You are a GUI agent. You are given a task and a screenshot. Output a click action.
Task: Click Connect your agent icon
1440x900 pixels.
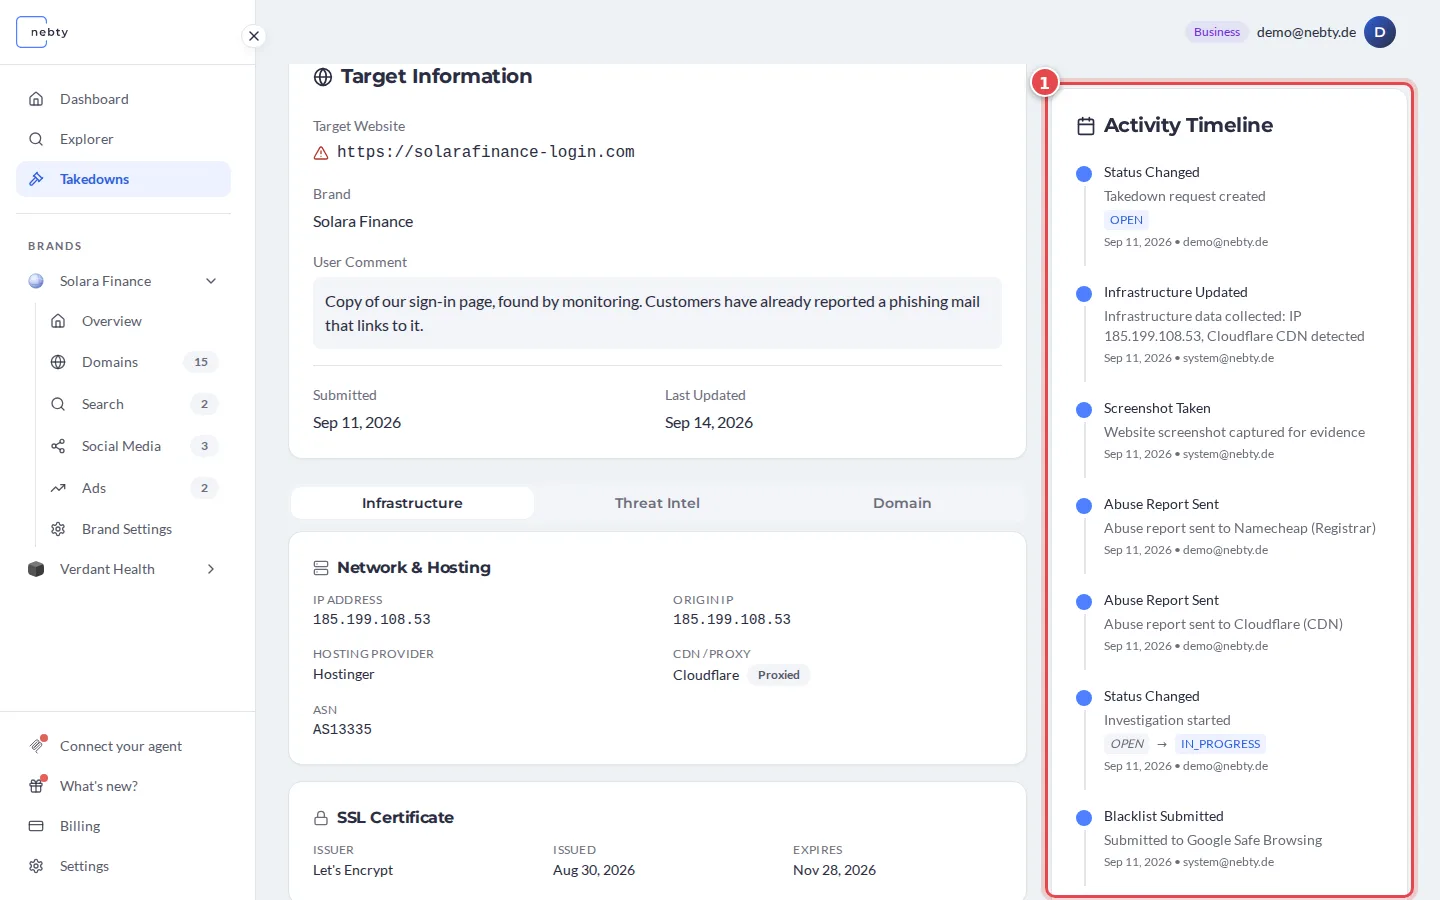coord(36,746)
